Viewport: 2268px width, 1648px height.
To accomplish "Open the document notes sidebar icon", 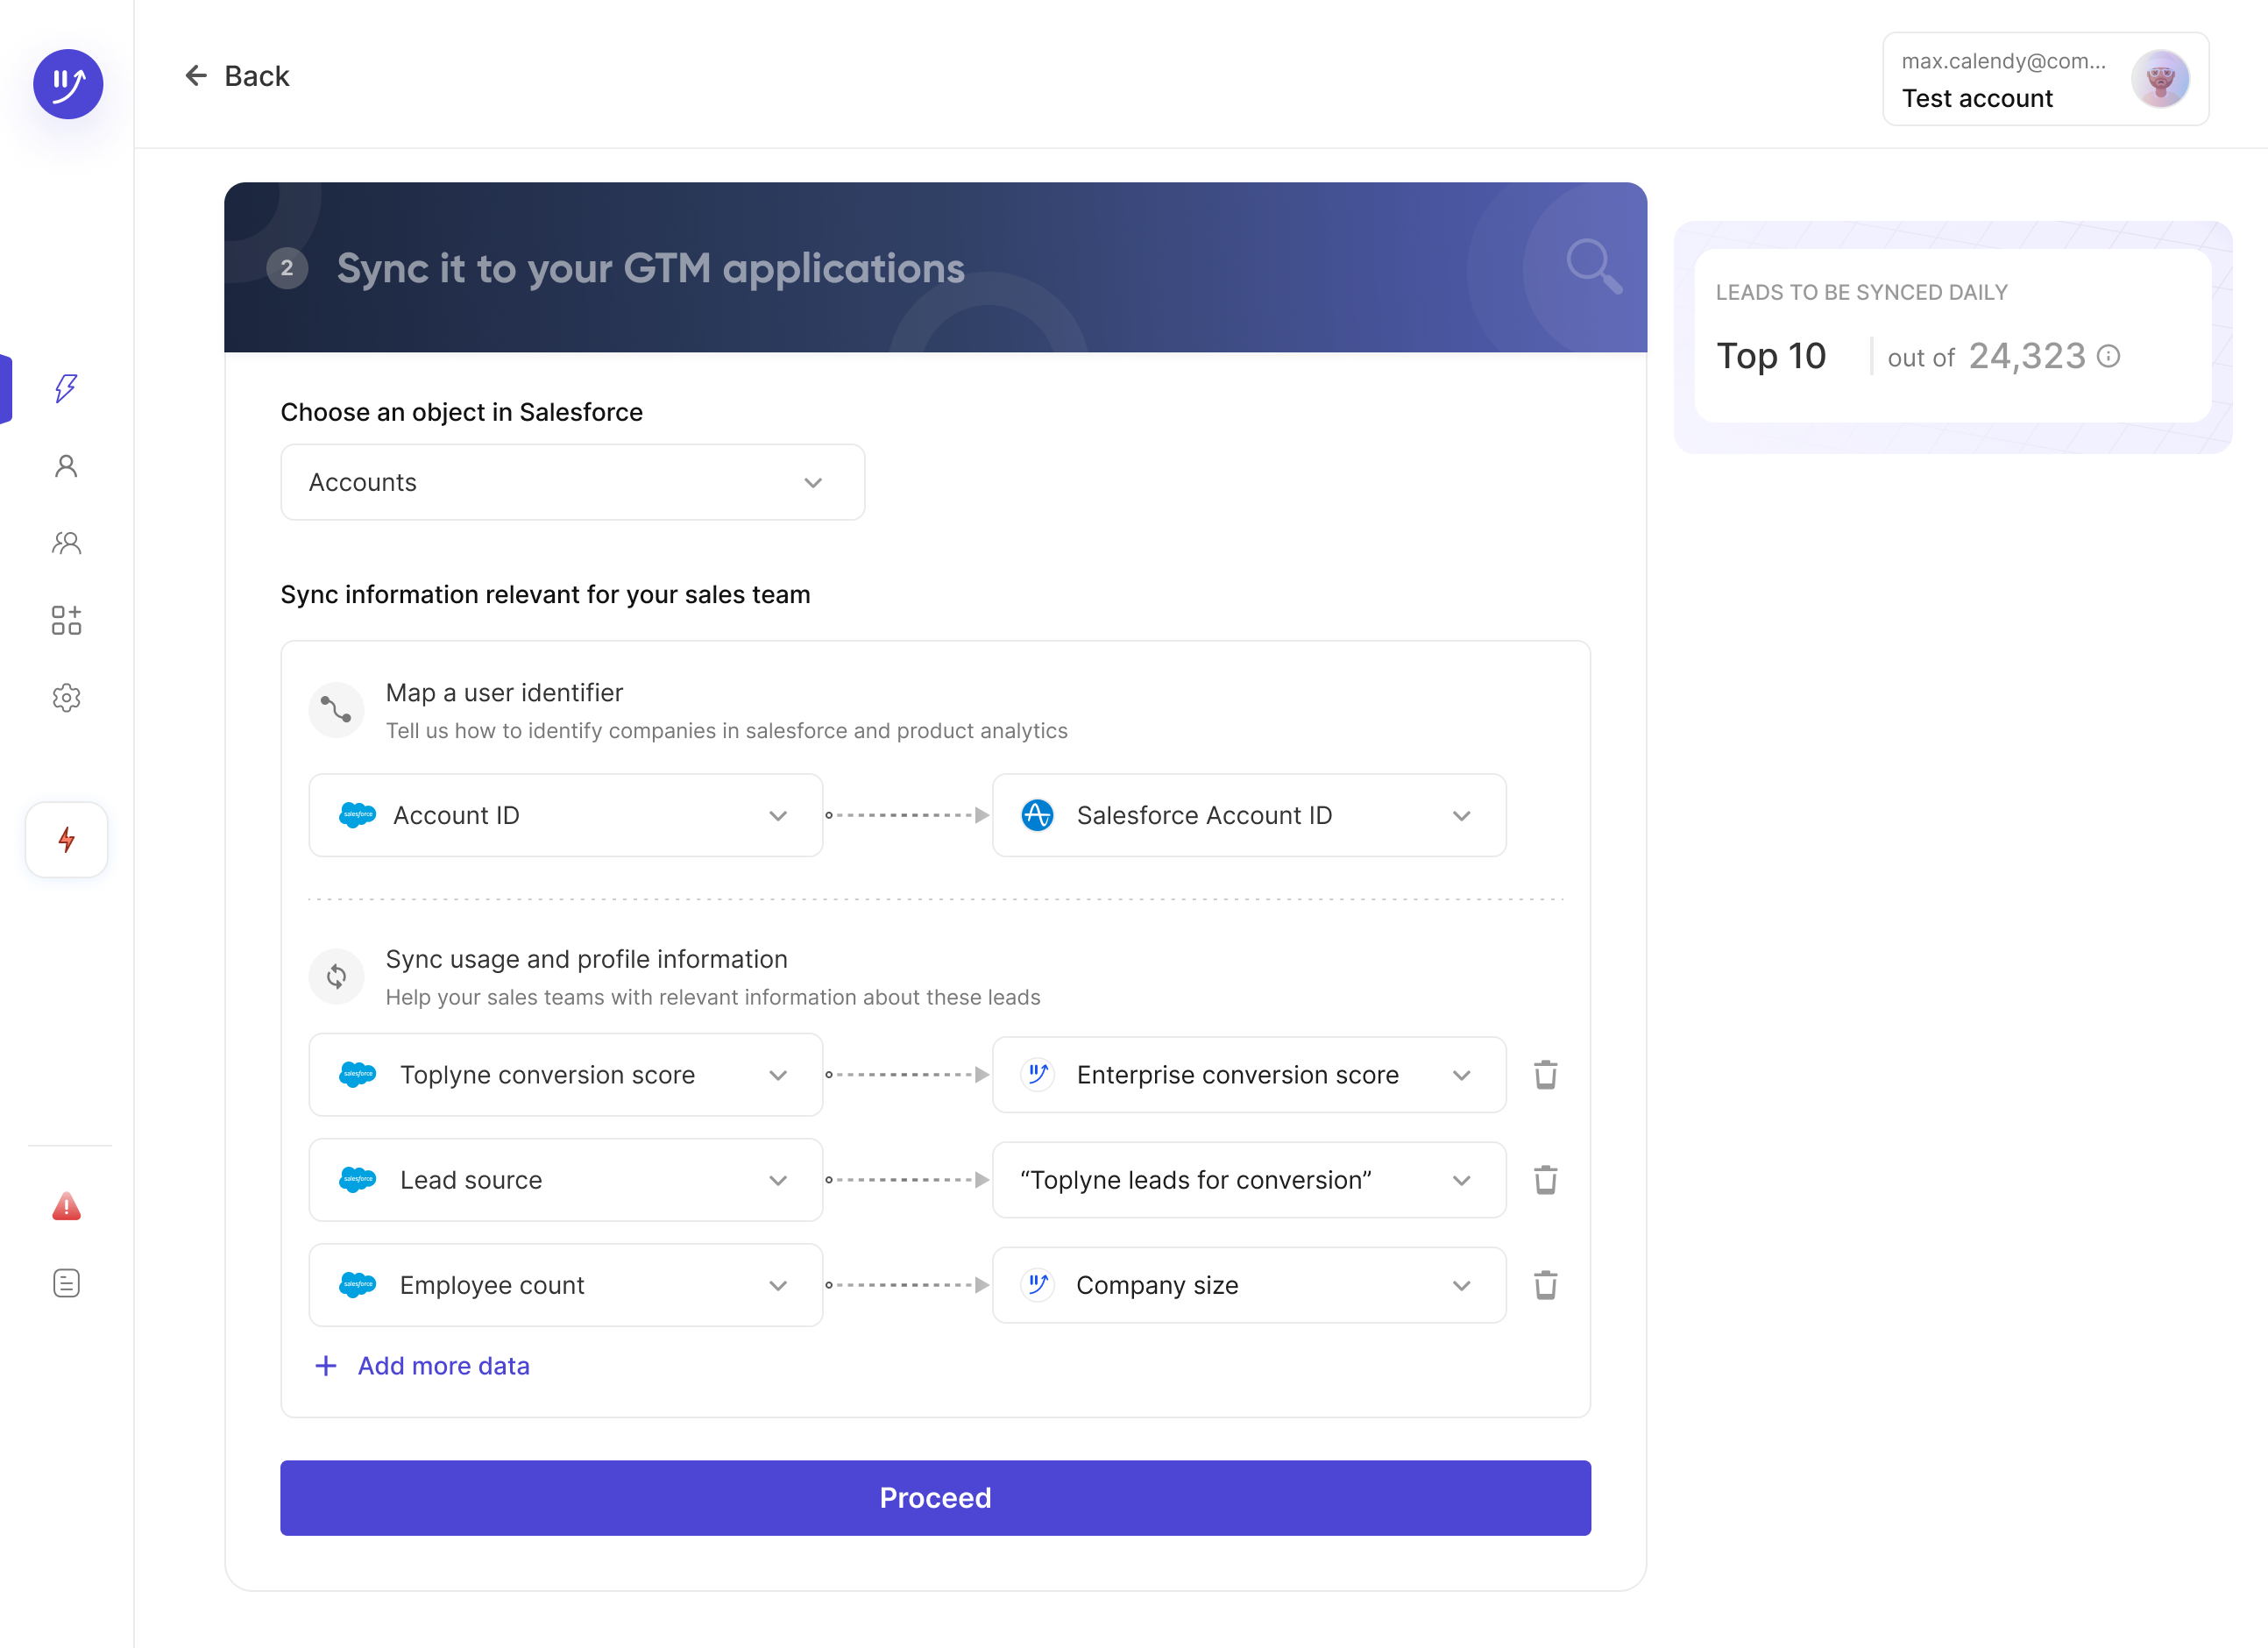I will point(66,1283).
